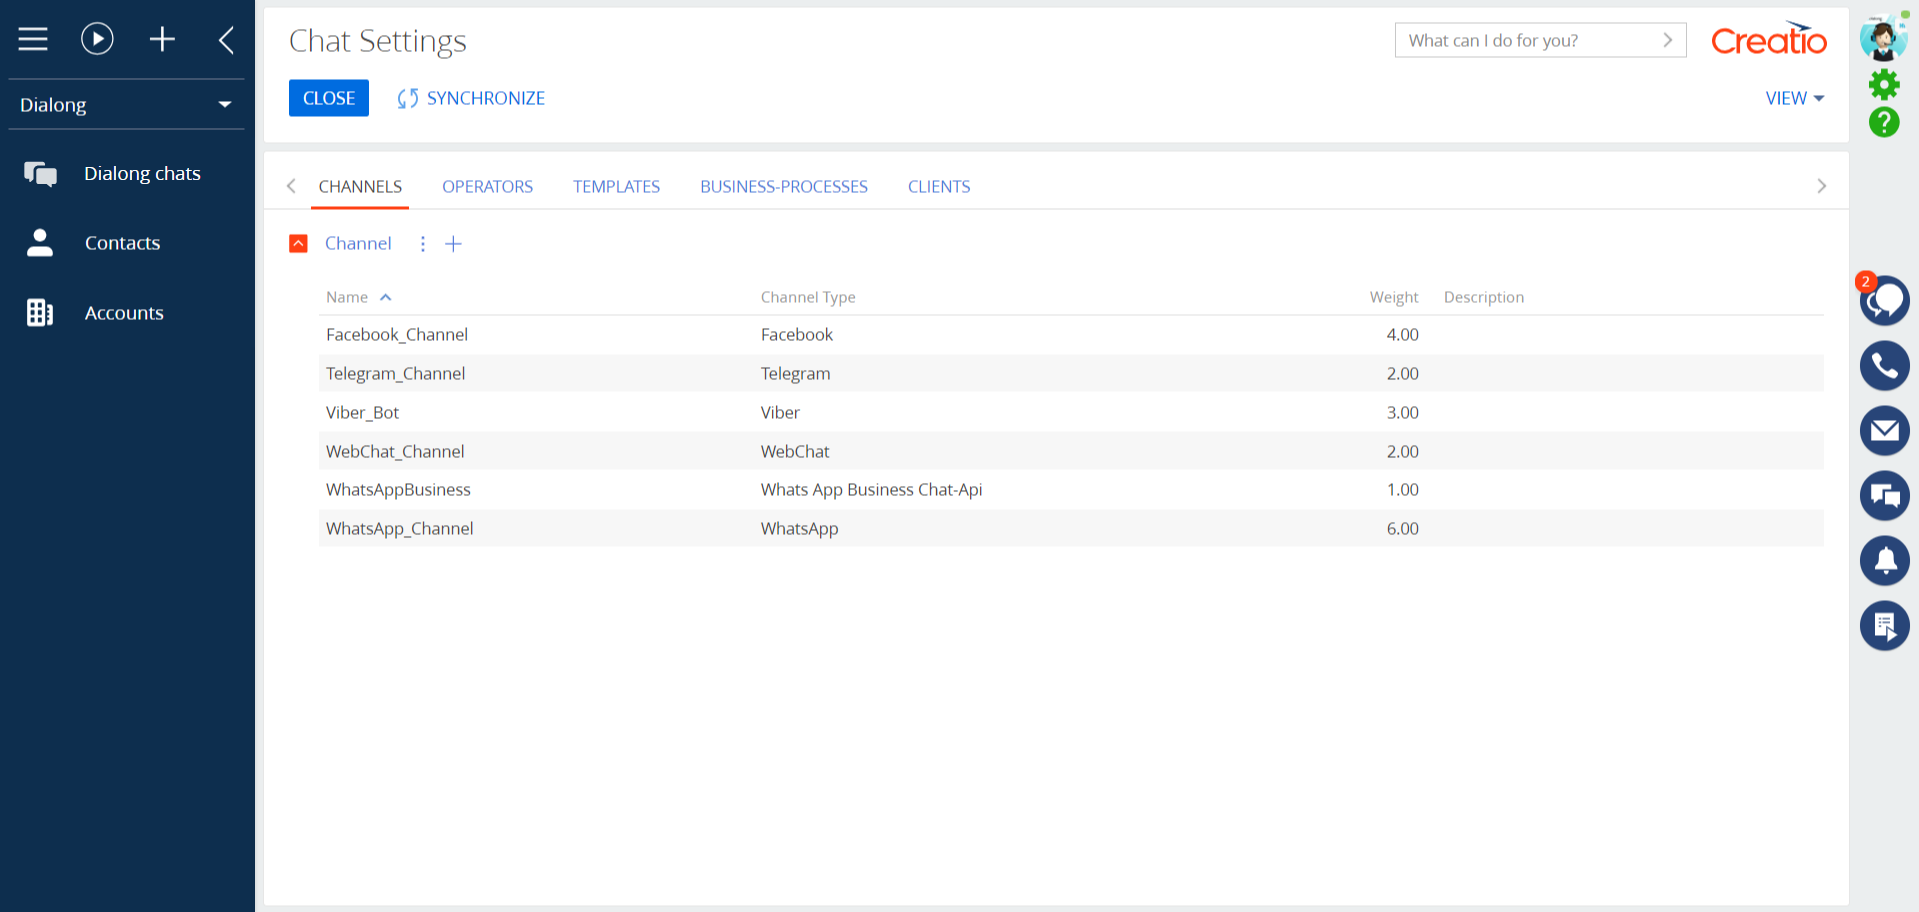Open the notifications bell panel
The image size is (1919, 912).
point(1884,560)
